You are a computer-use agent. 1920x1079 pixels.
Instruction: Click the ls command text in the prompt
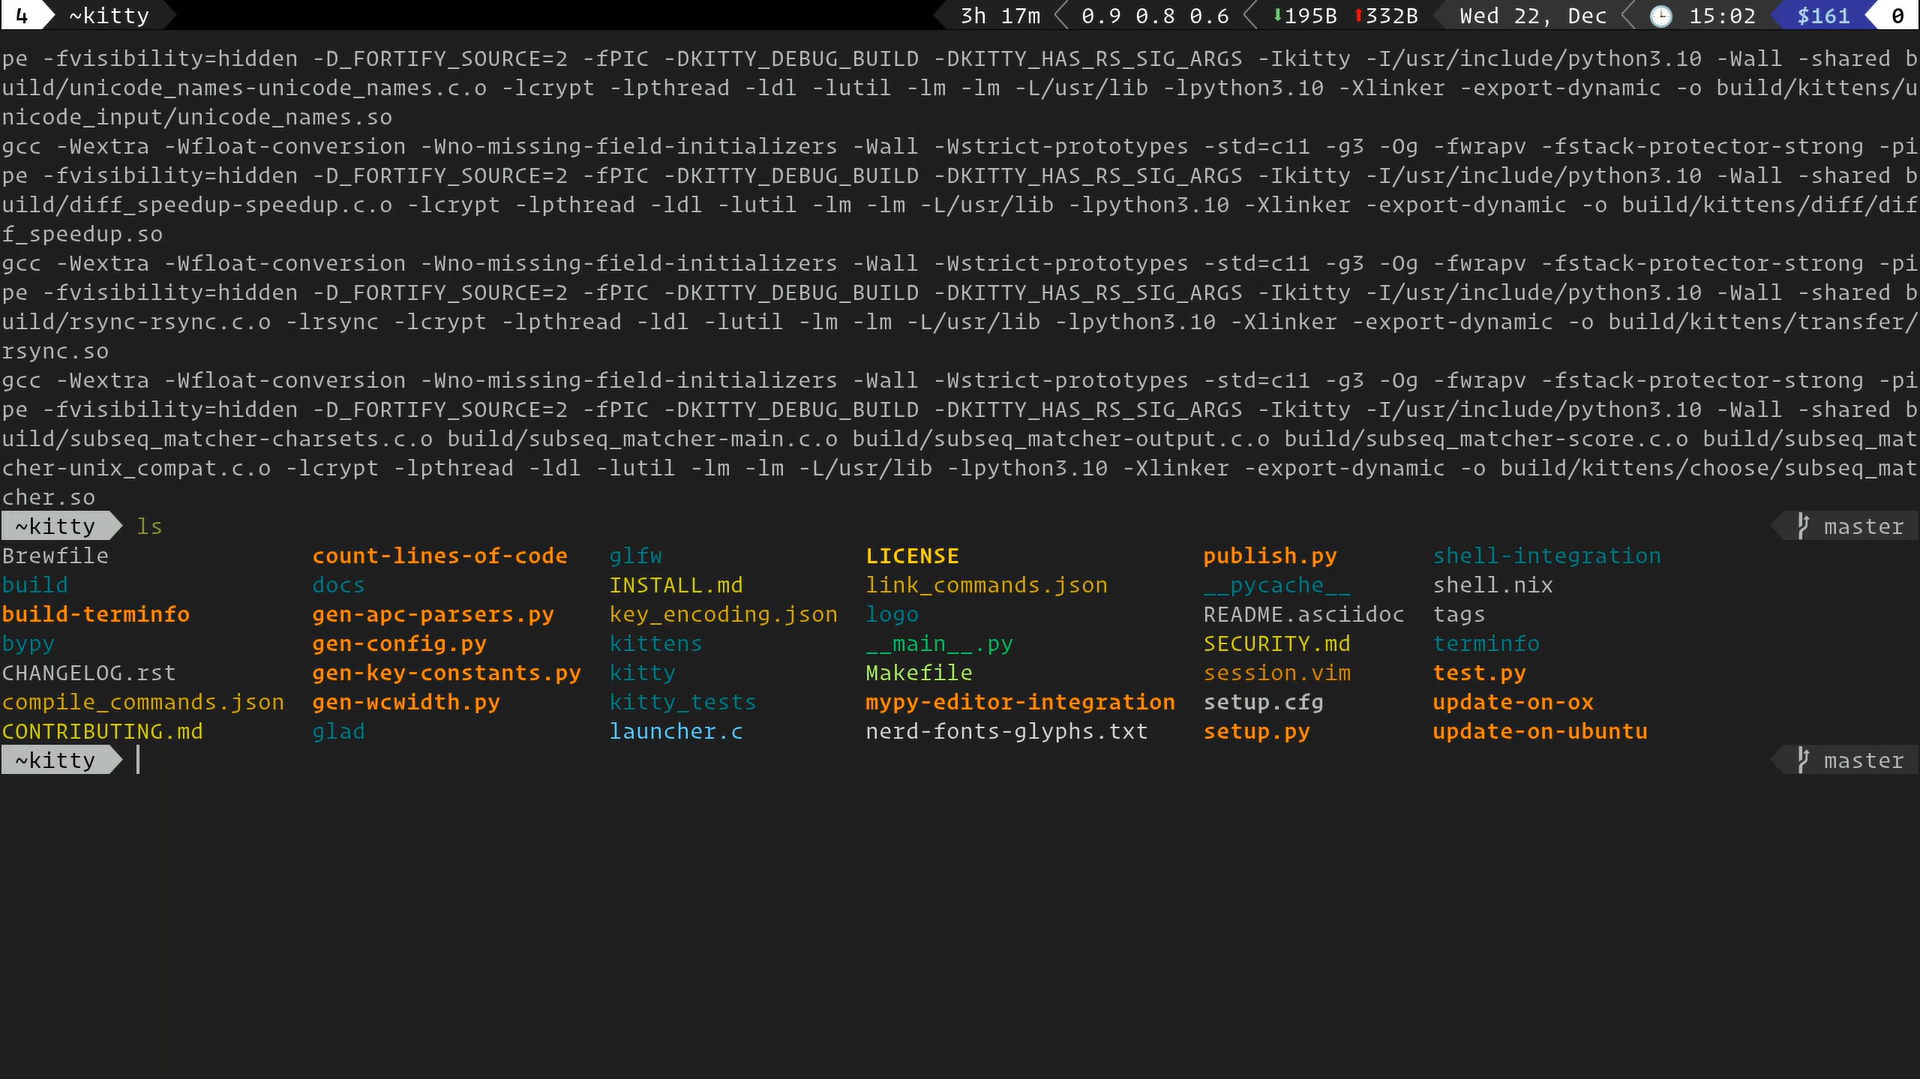(x=149, y=526)
